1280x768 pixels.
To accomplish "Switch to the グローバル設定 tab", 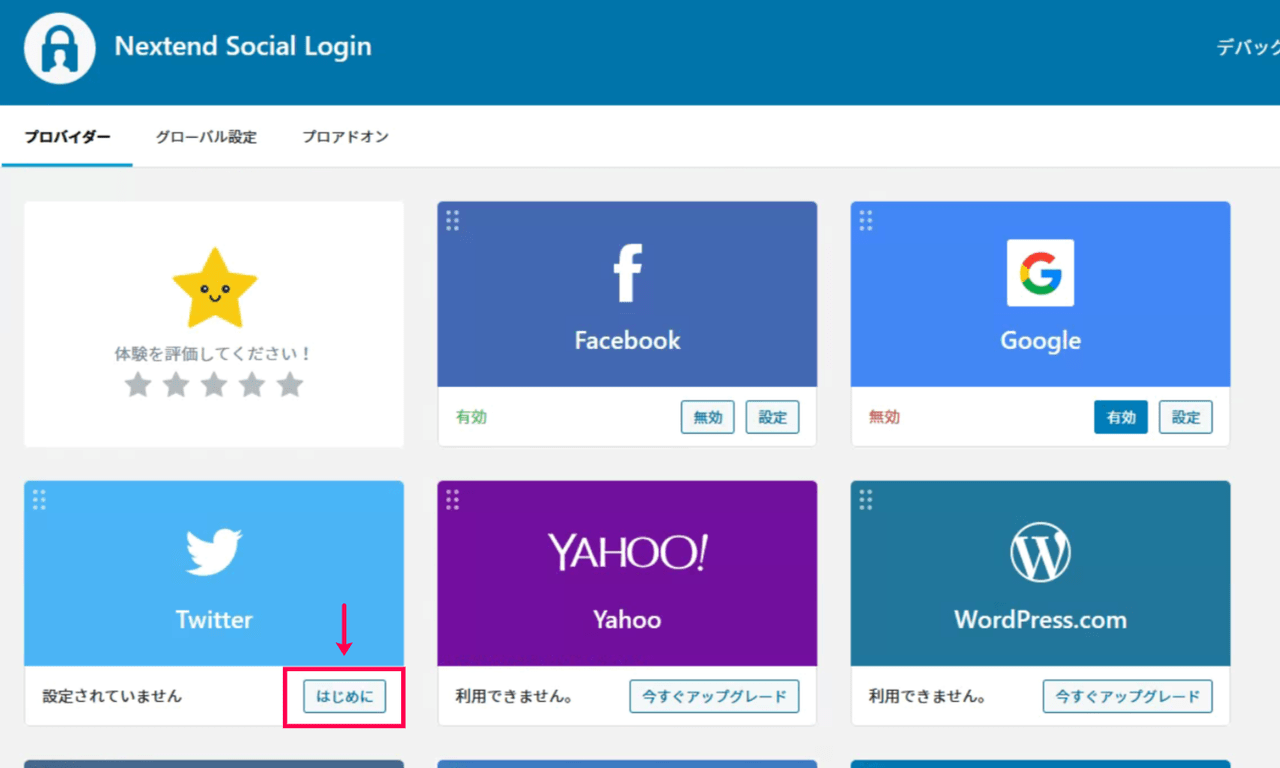I will point(206,137).
